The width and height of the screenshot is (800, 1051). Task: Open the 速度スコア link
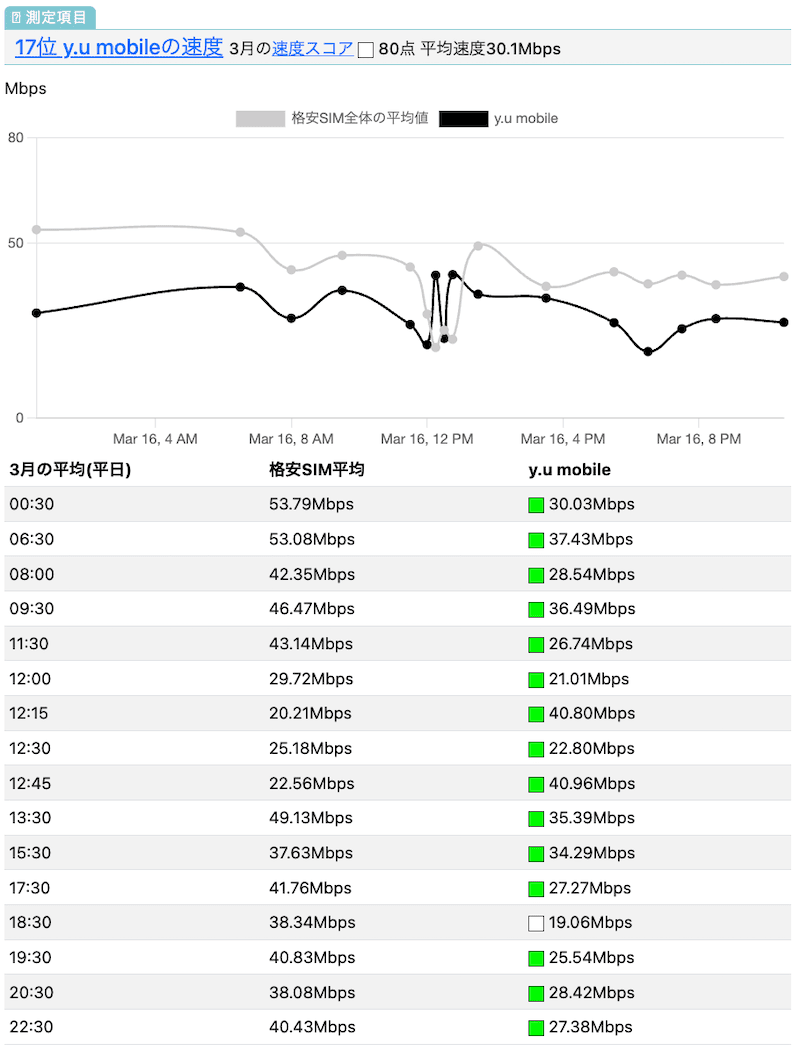(312, 48)
